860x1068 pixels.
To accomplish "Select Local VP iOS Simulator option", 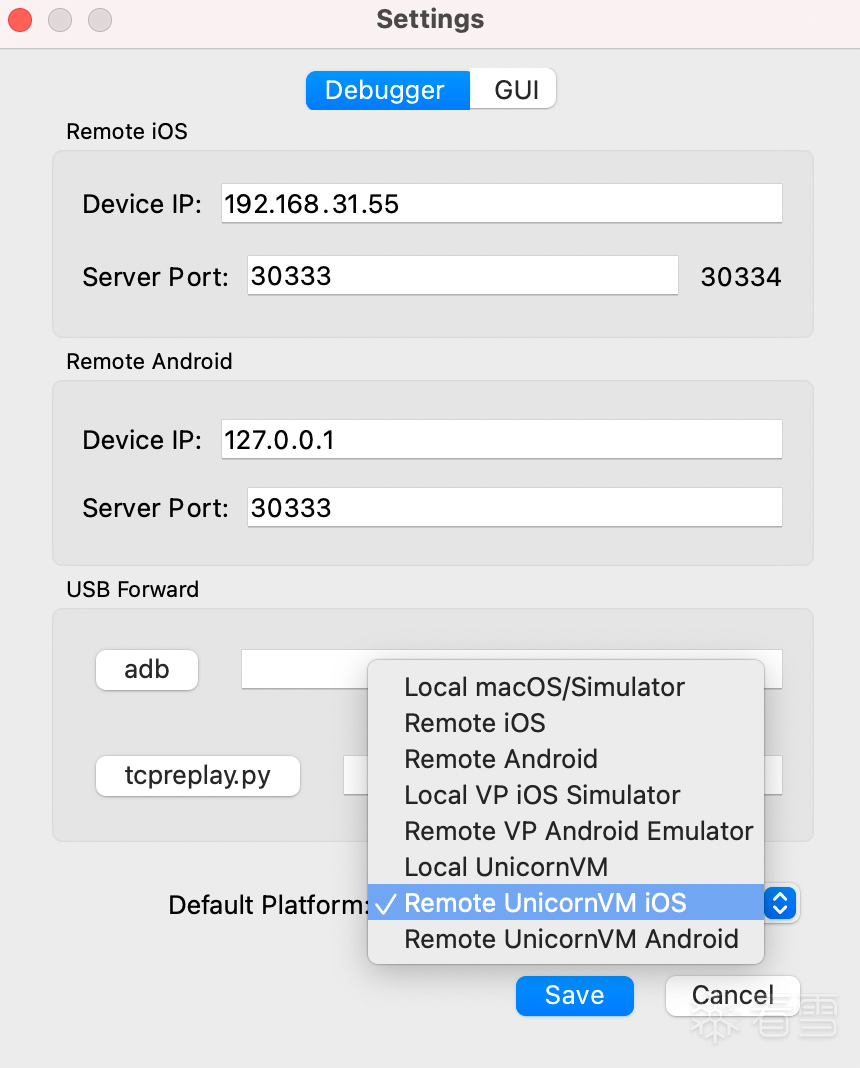I will point(542,796).
